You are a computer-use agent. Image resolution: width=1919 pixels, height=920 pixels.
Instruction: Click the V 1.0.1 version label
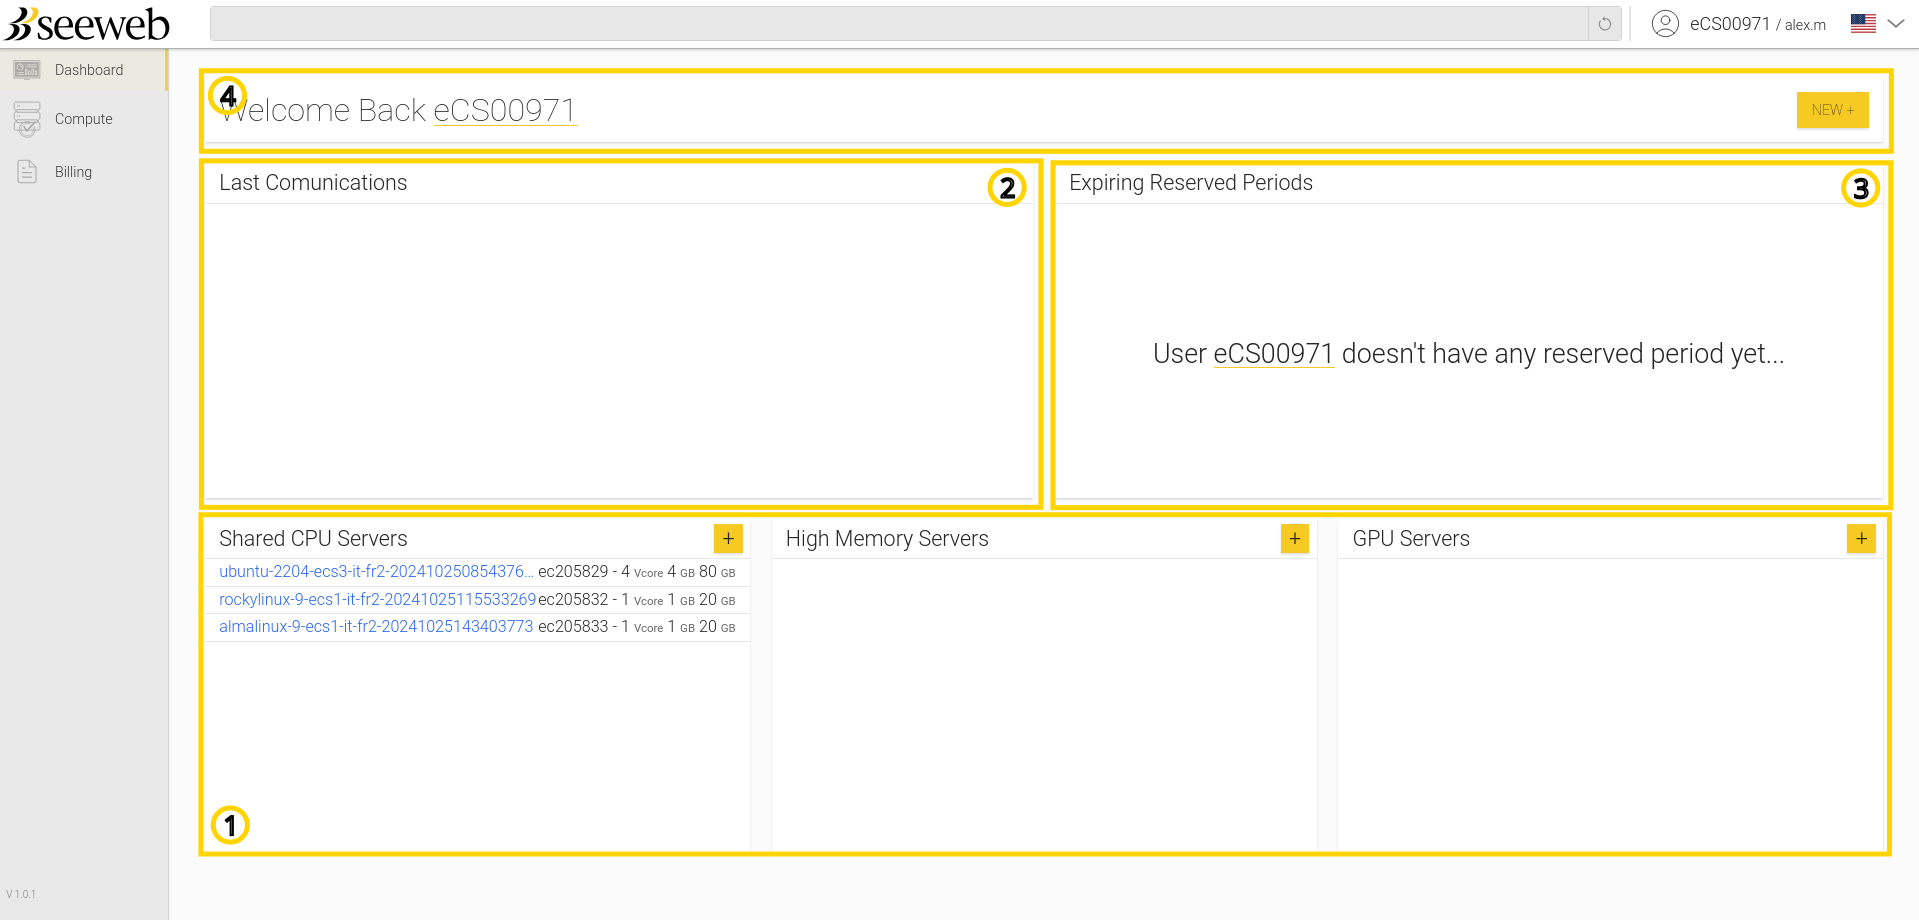click(21, 894)
